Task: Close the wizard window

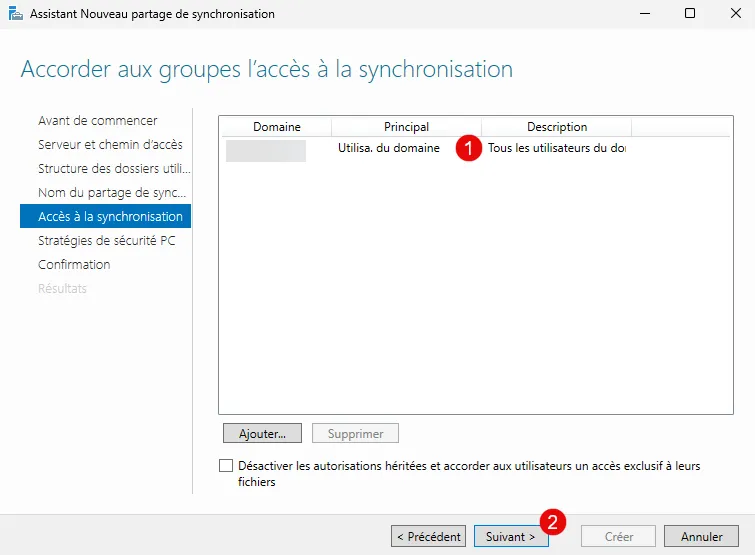Action: [732, 14]
